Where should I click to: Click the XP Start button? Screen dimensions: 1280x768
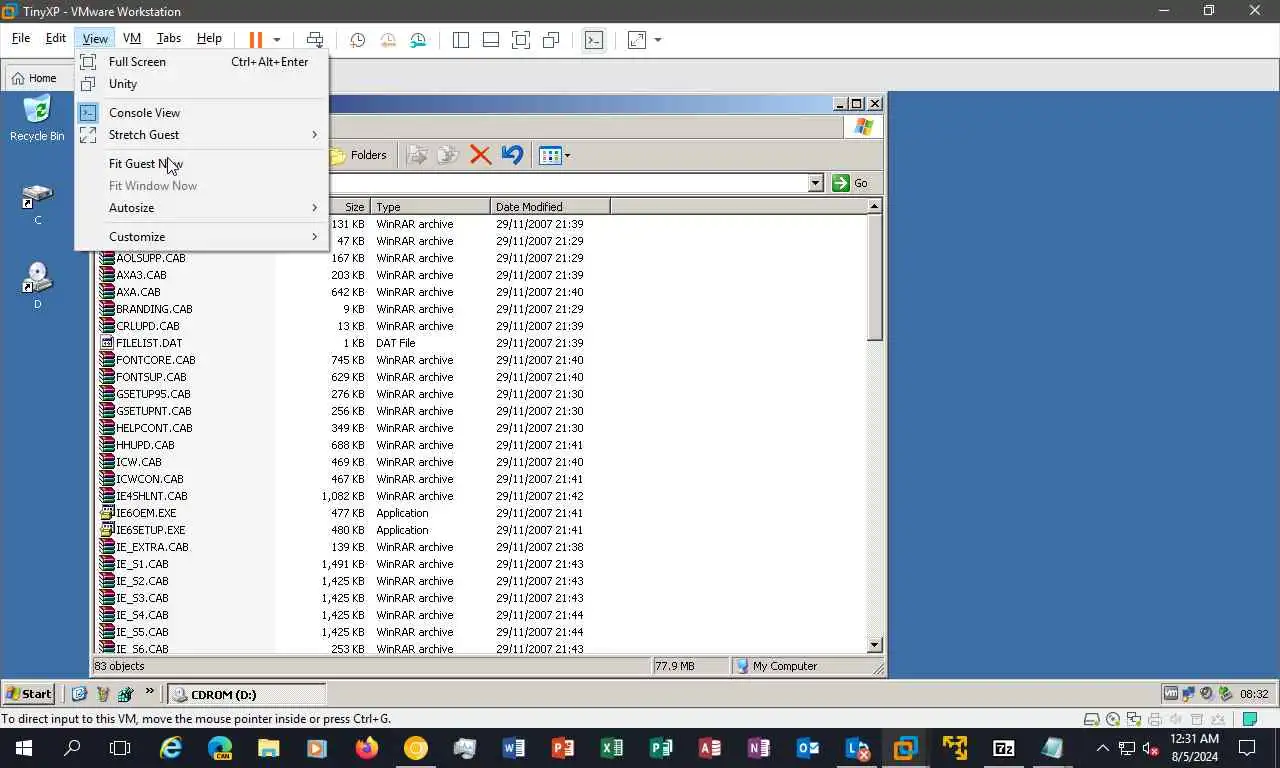(29, 694)
